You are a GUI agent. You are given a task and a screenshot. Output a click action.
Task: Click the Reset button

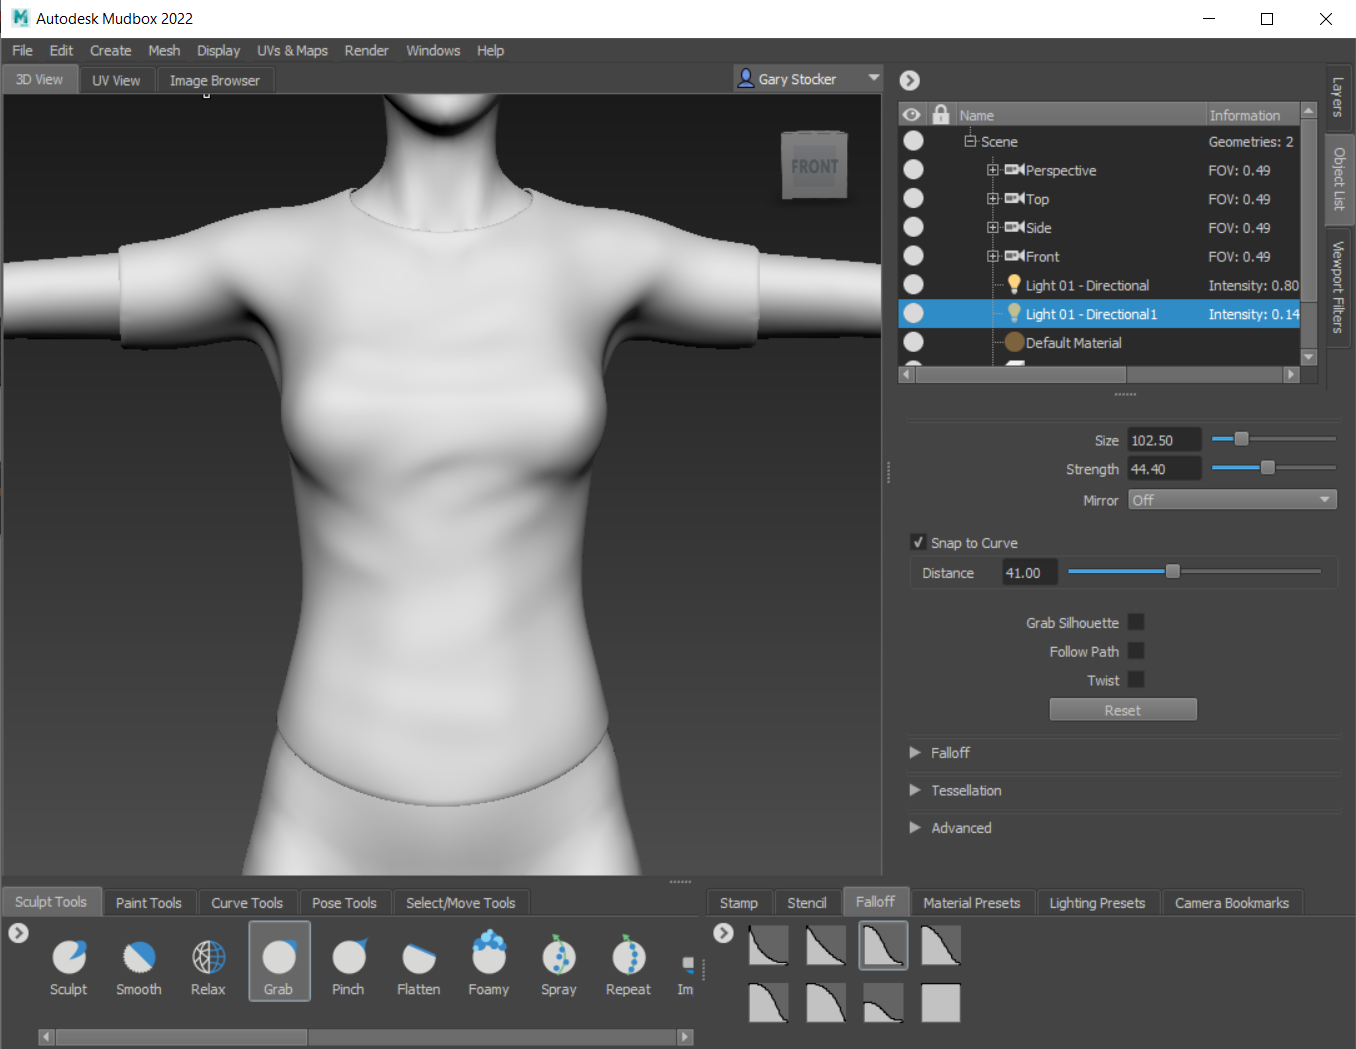tap(1123, 710)
